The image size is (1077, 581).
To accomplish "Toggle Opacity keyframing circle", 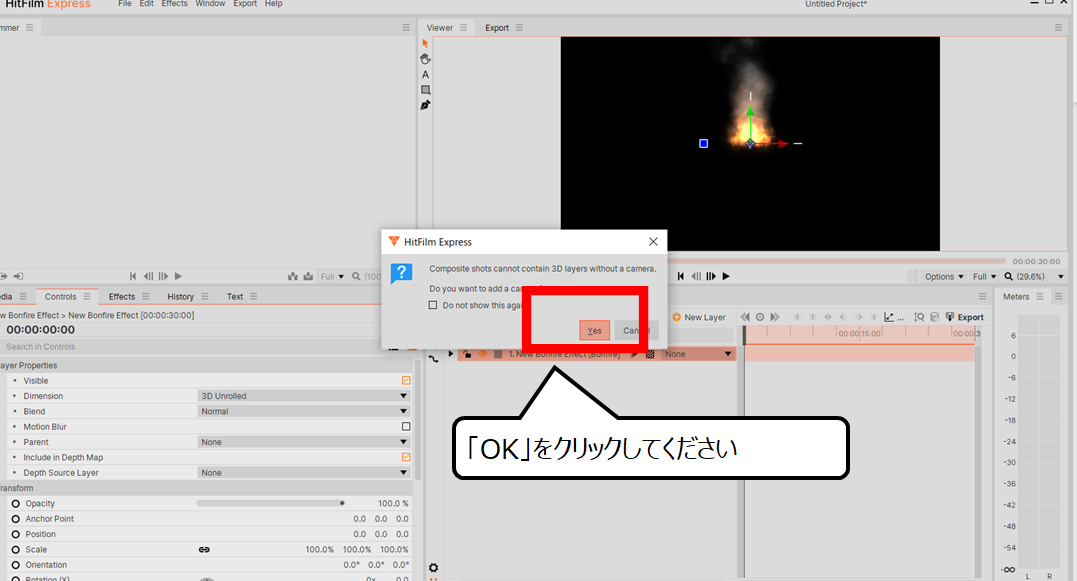I will [x=16, y=503].
